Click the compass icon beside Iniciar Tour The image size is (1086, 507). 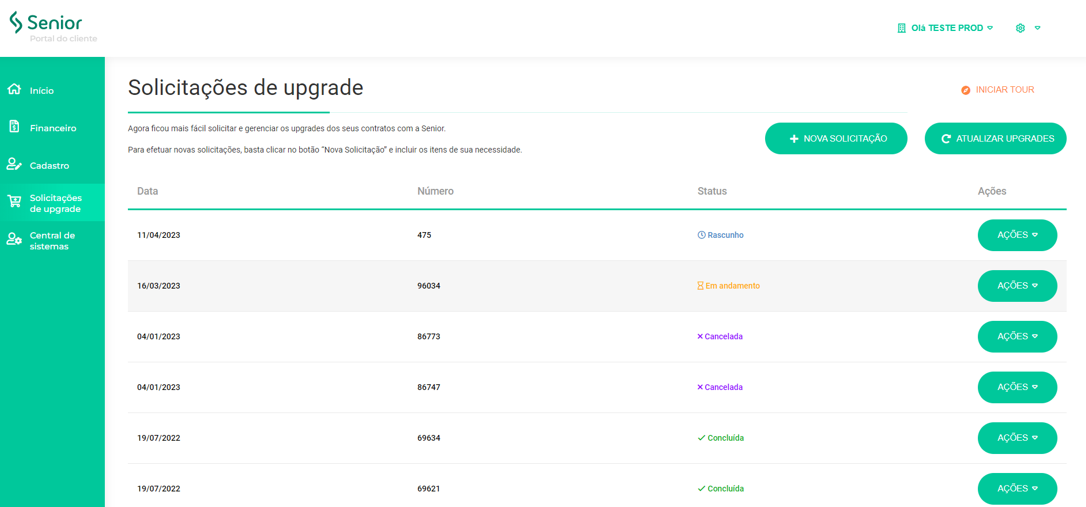(x=965, y=90)
